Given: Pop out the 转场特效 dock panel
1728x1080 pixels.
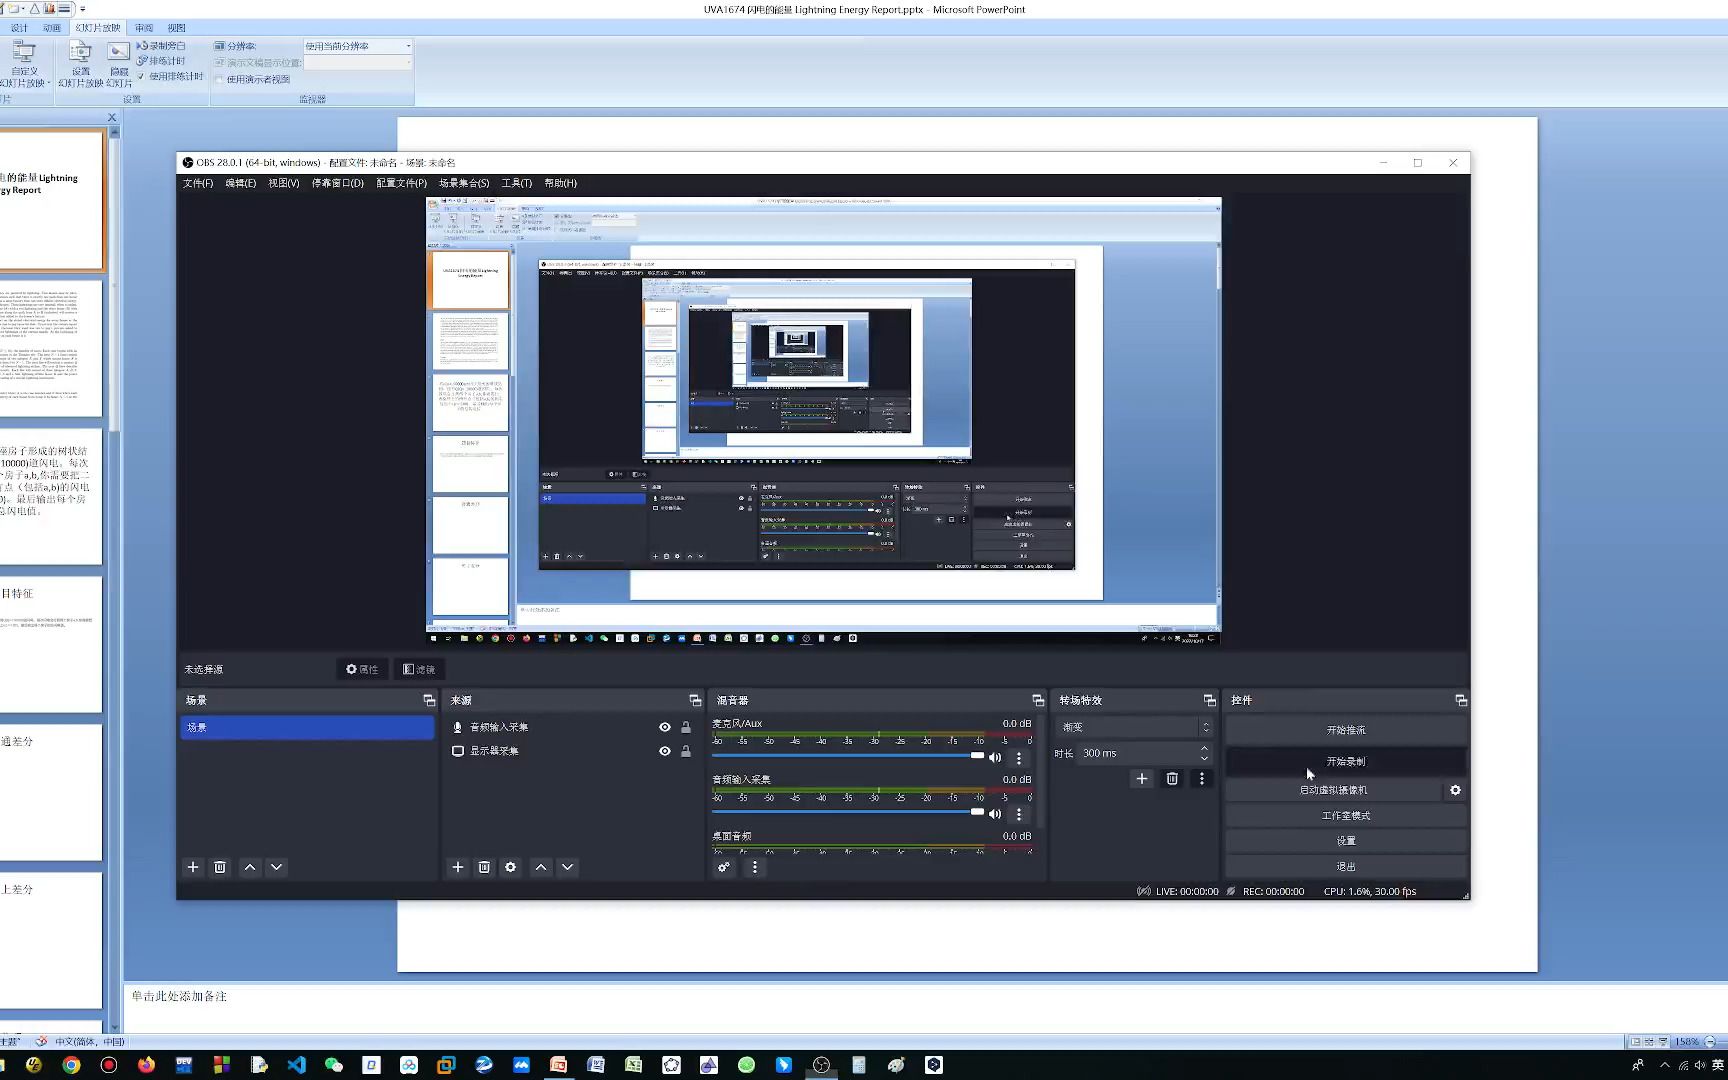Looking at the screenshot, I should [1210, 700].
